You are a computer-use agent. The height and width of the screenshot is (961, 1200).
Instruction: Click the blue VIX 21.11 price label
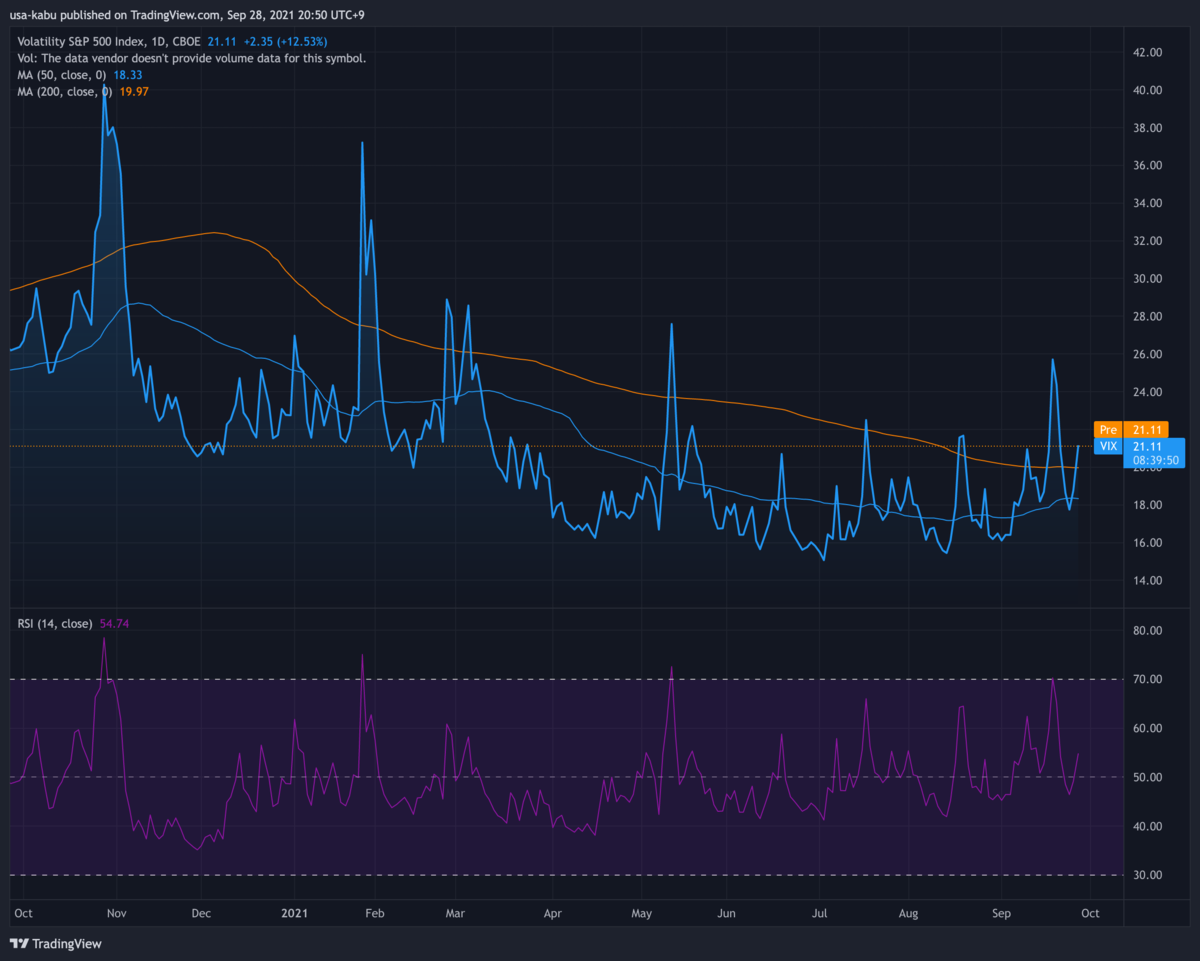pos(1138,446)
